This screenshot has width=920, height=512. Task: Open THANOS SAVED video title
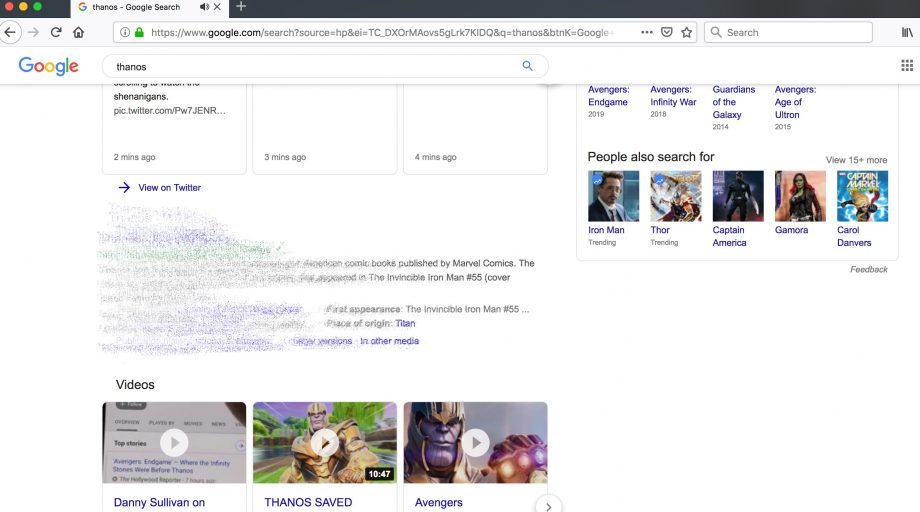308,503
